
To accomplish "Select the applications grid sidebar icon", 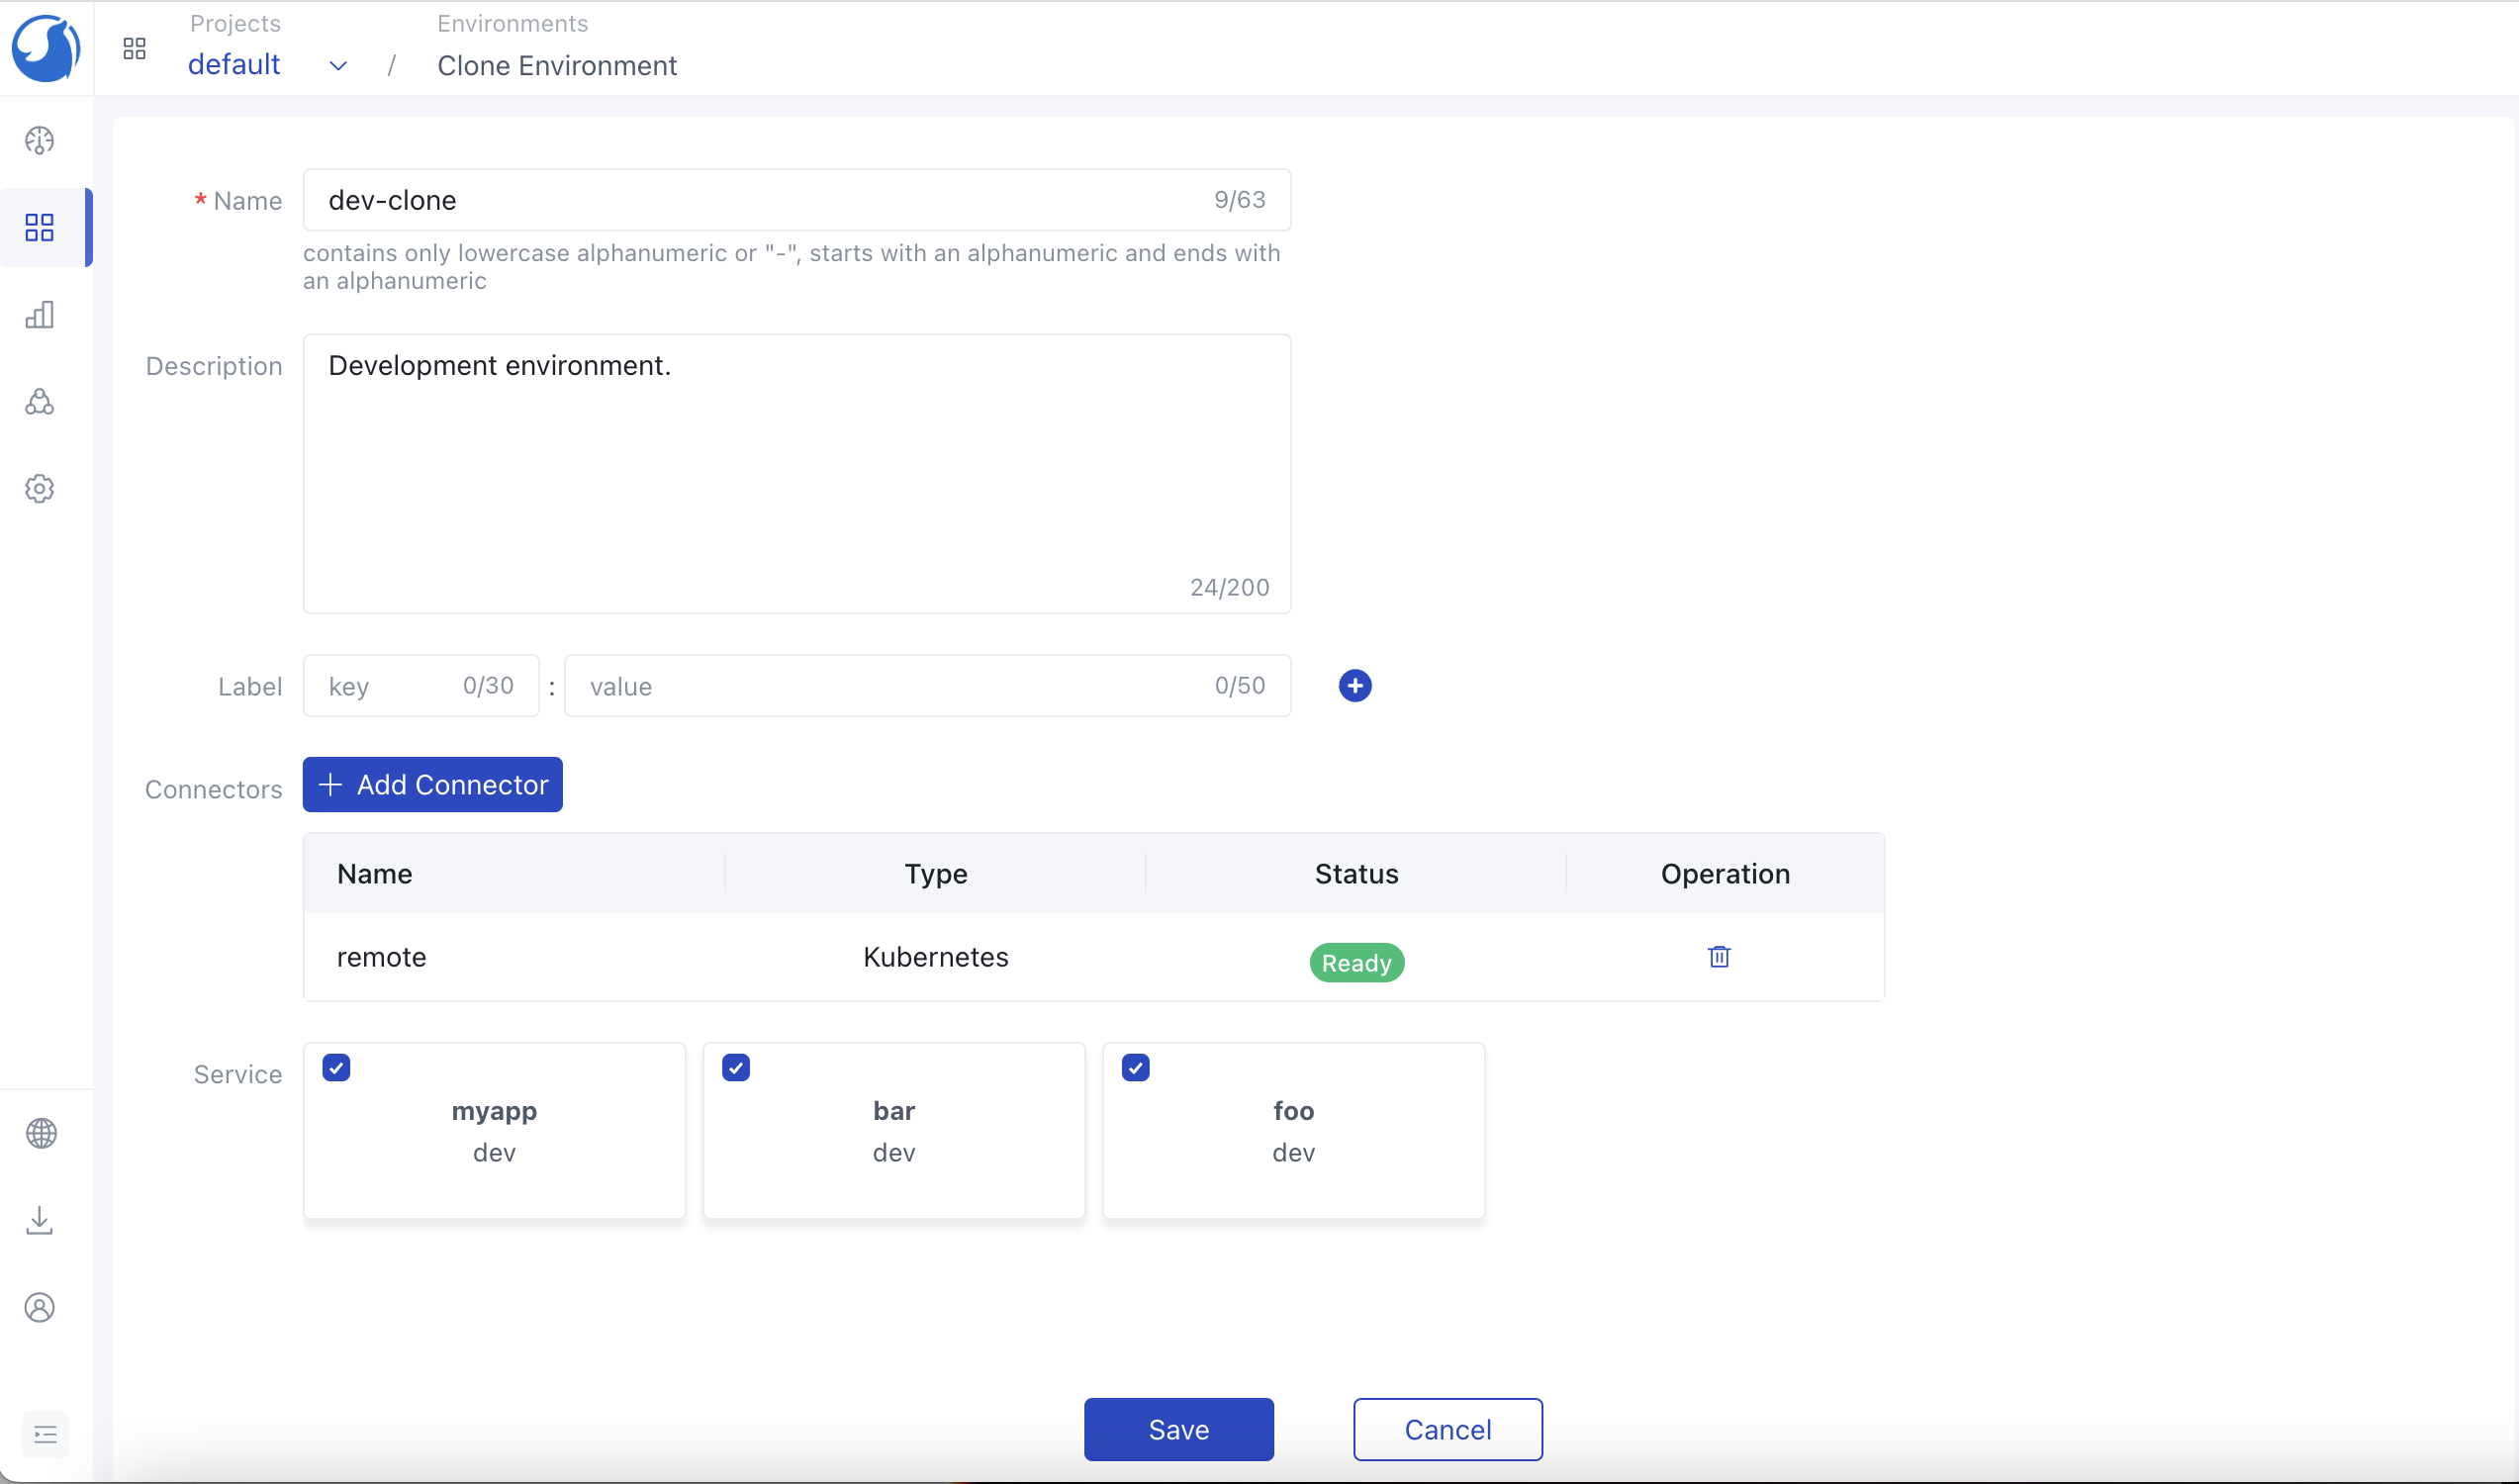I will tap(40, 228).
